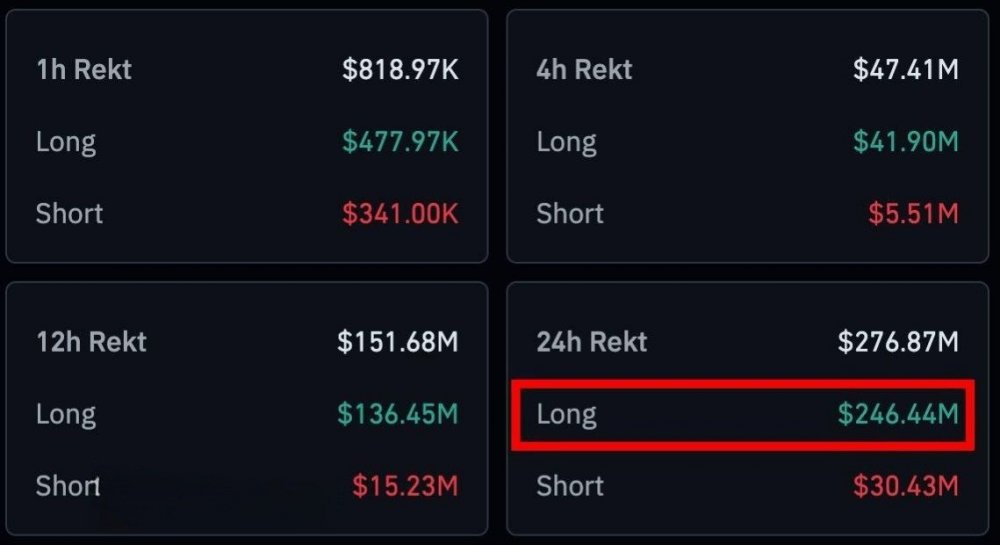
Task: Click the Long label in the 4h card
Action: tap(567, 142)
